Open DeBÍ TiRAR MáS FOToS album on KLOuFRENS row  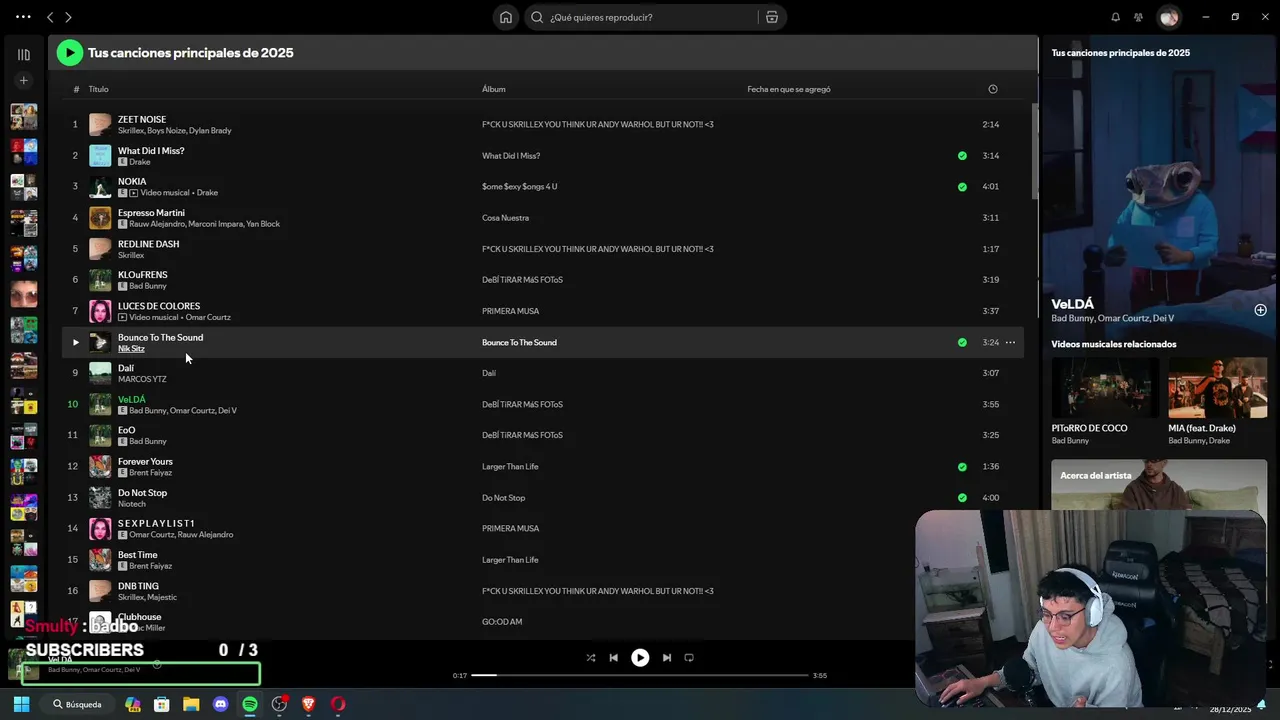[522, 280]
